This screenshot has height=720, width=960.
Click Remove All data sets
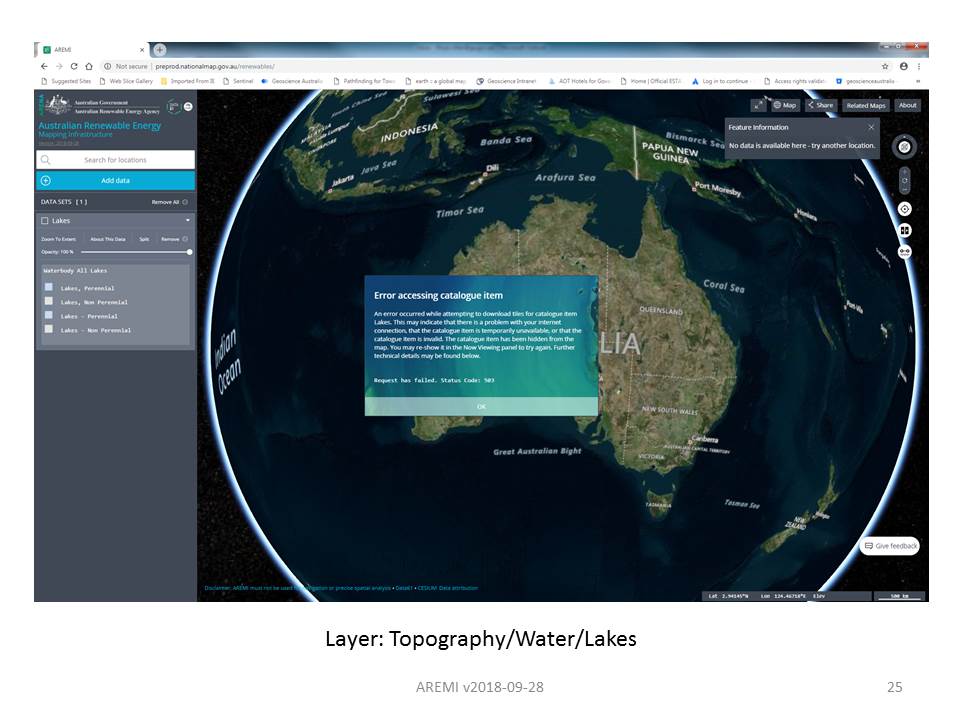click(x=170, y=202)
